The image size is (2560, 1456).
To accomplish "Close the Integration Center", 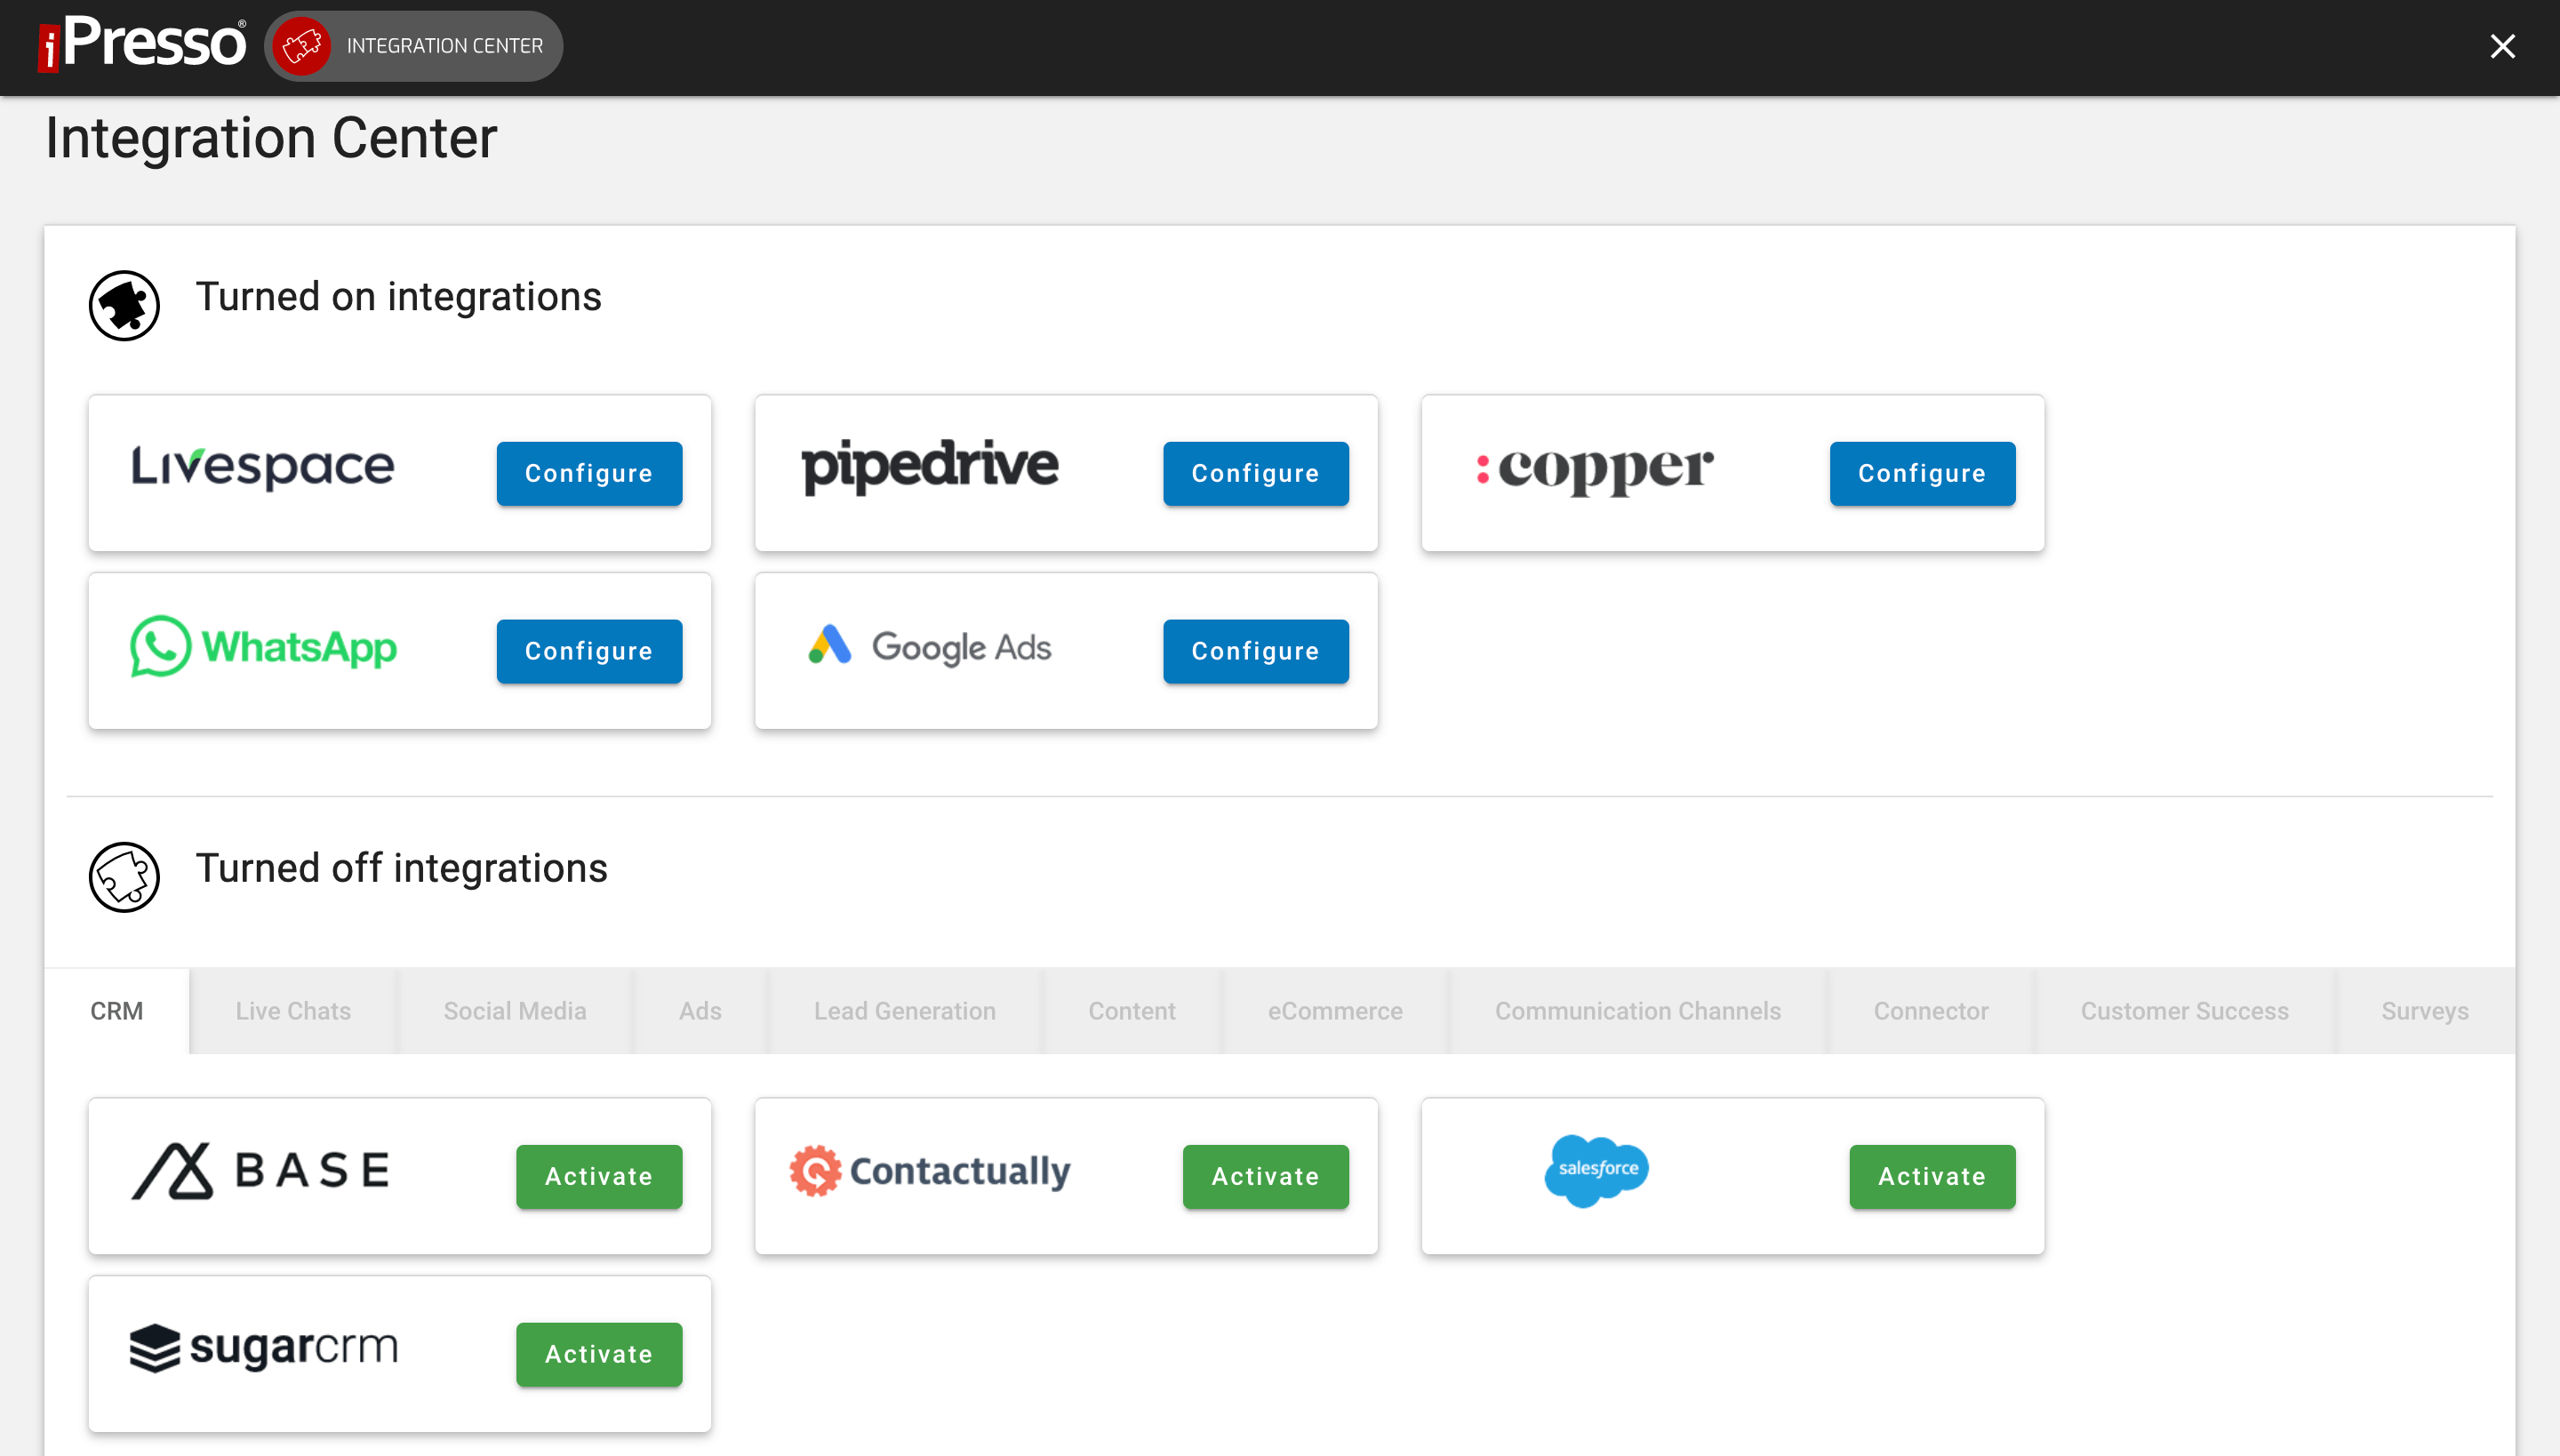I will click(2502, 46).
